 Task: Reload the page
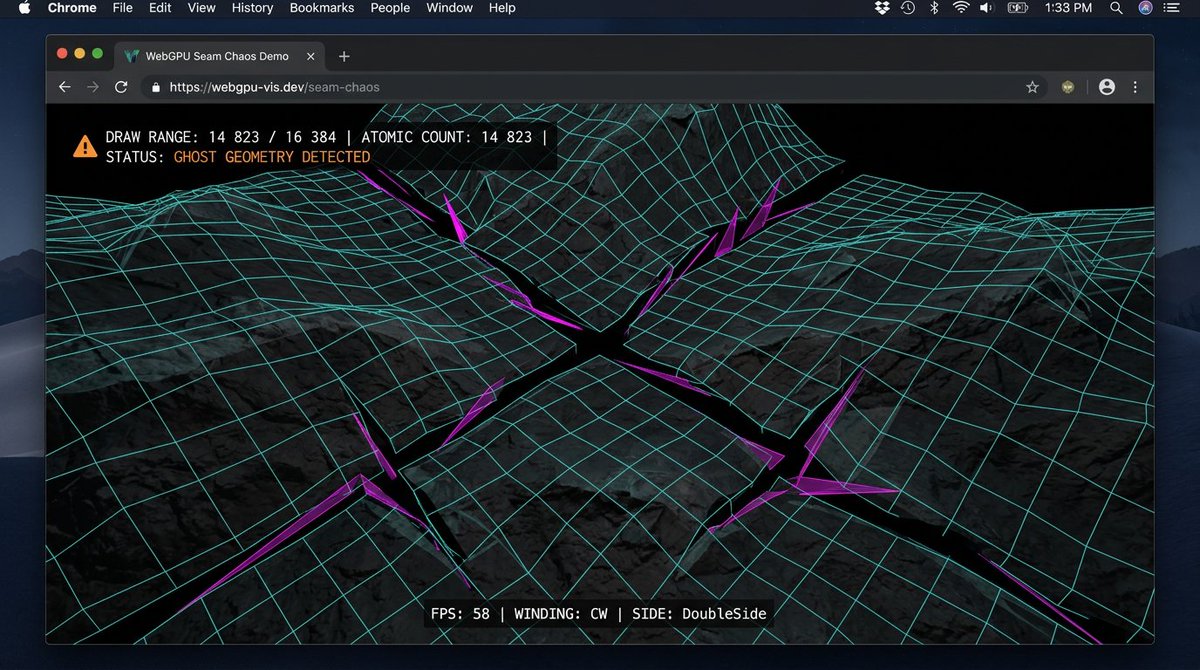pyautogui.click(x=121, y=87)
